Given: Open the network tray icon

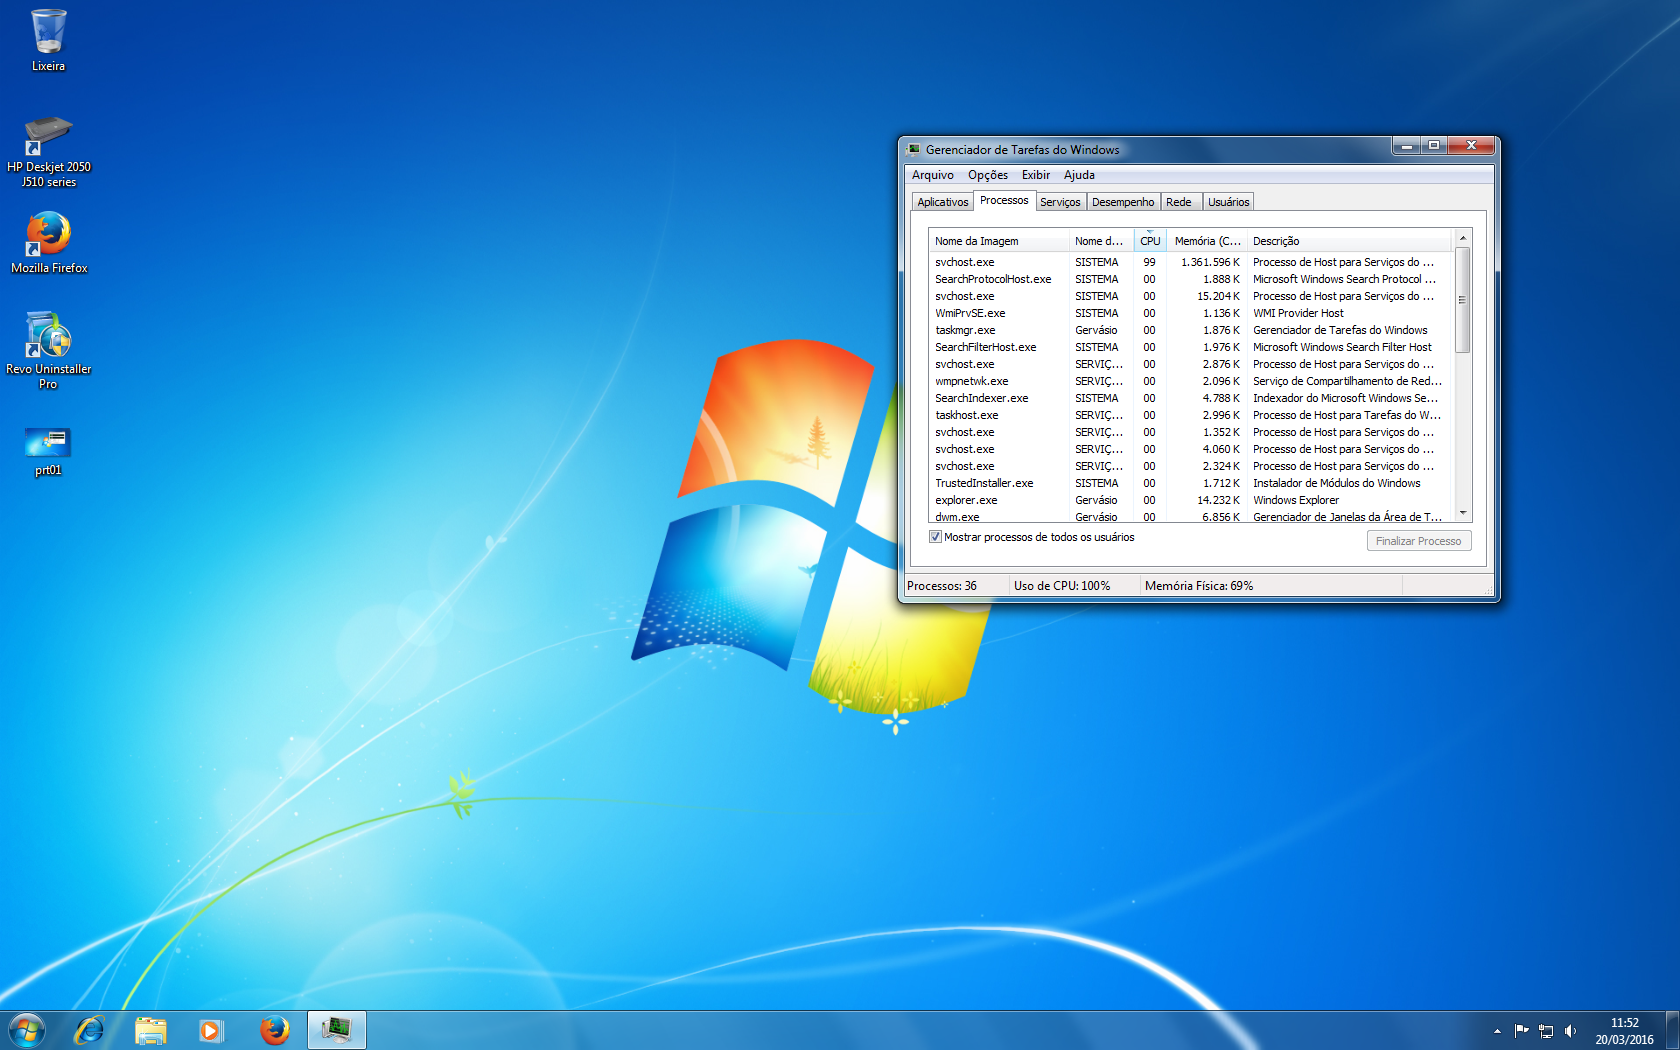Looking at the screenshot, I should [1546, 1031].
